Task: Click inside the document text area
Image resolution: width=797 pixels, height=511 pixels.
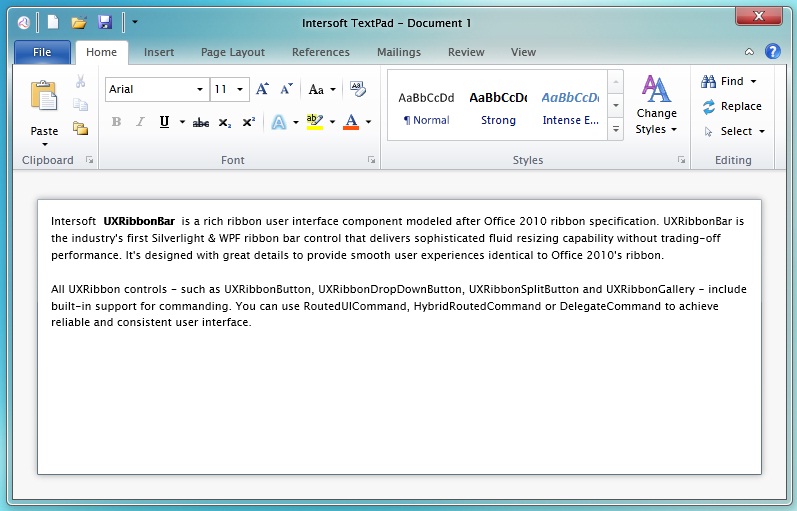Action: pyautogui.click(x=399, y=337)
